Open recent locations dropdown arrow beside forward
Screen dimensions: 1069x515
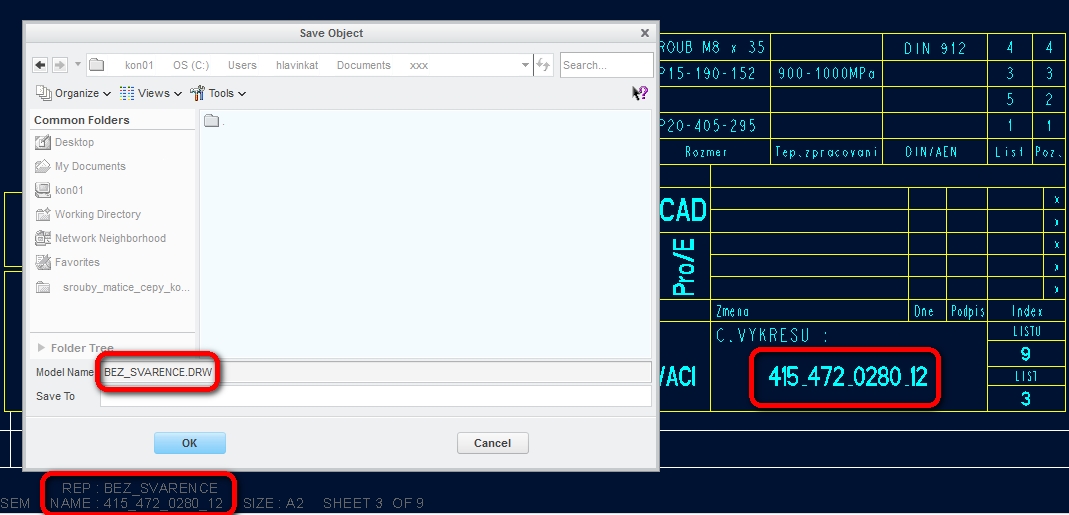click(x=78, y=65)
